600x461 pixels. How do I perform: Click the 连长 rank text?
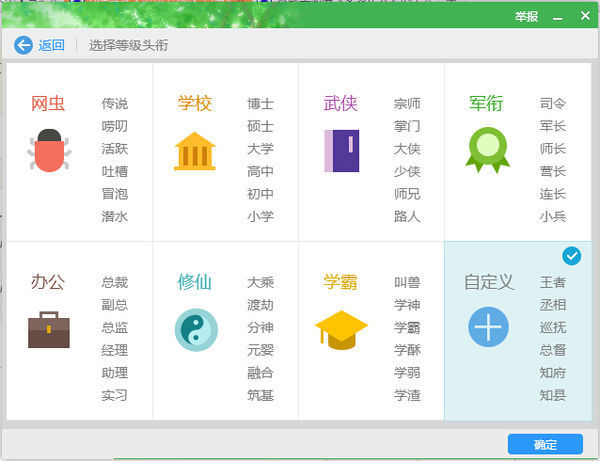point(553,194)
